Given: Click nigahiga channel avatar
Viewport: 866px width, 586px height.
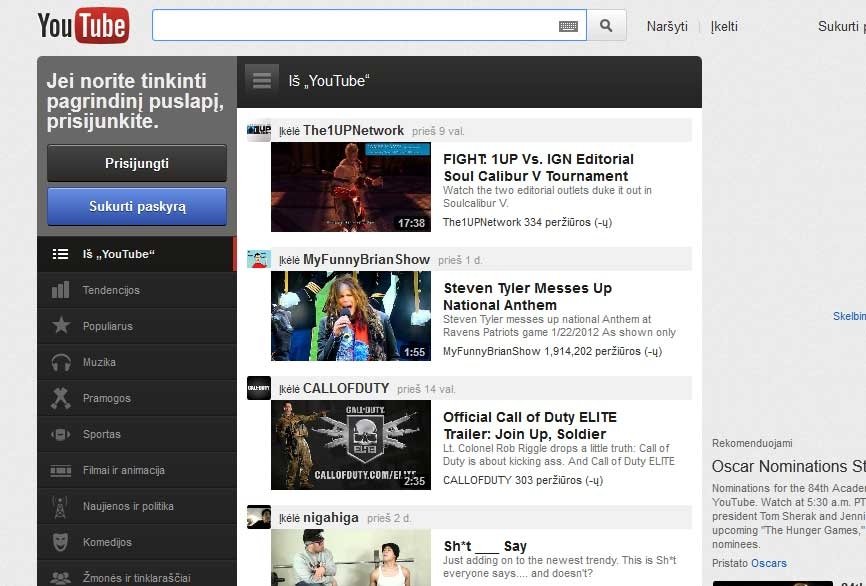Looking at the screenshot, I should [x=258, y=517].
